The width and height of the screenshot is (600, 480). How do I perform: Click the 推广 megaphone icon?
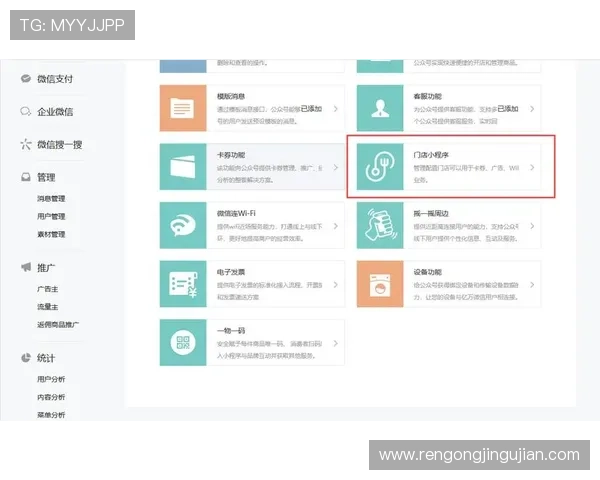26,267
